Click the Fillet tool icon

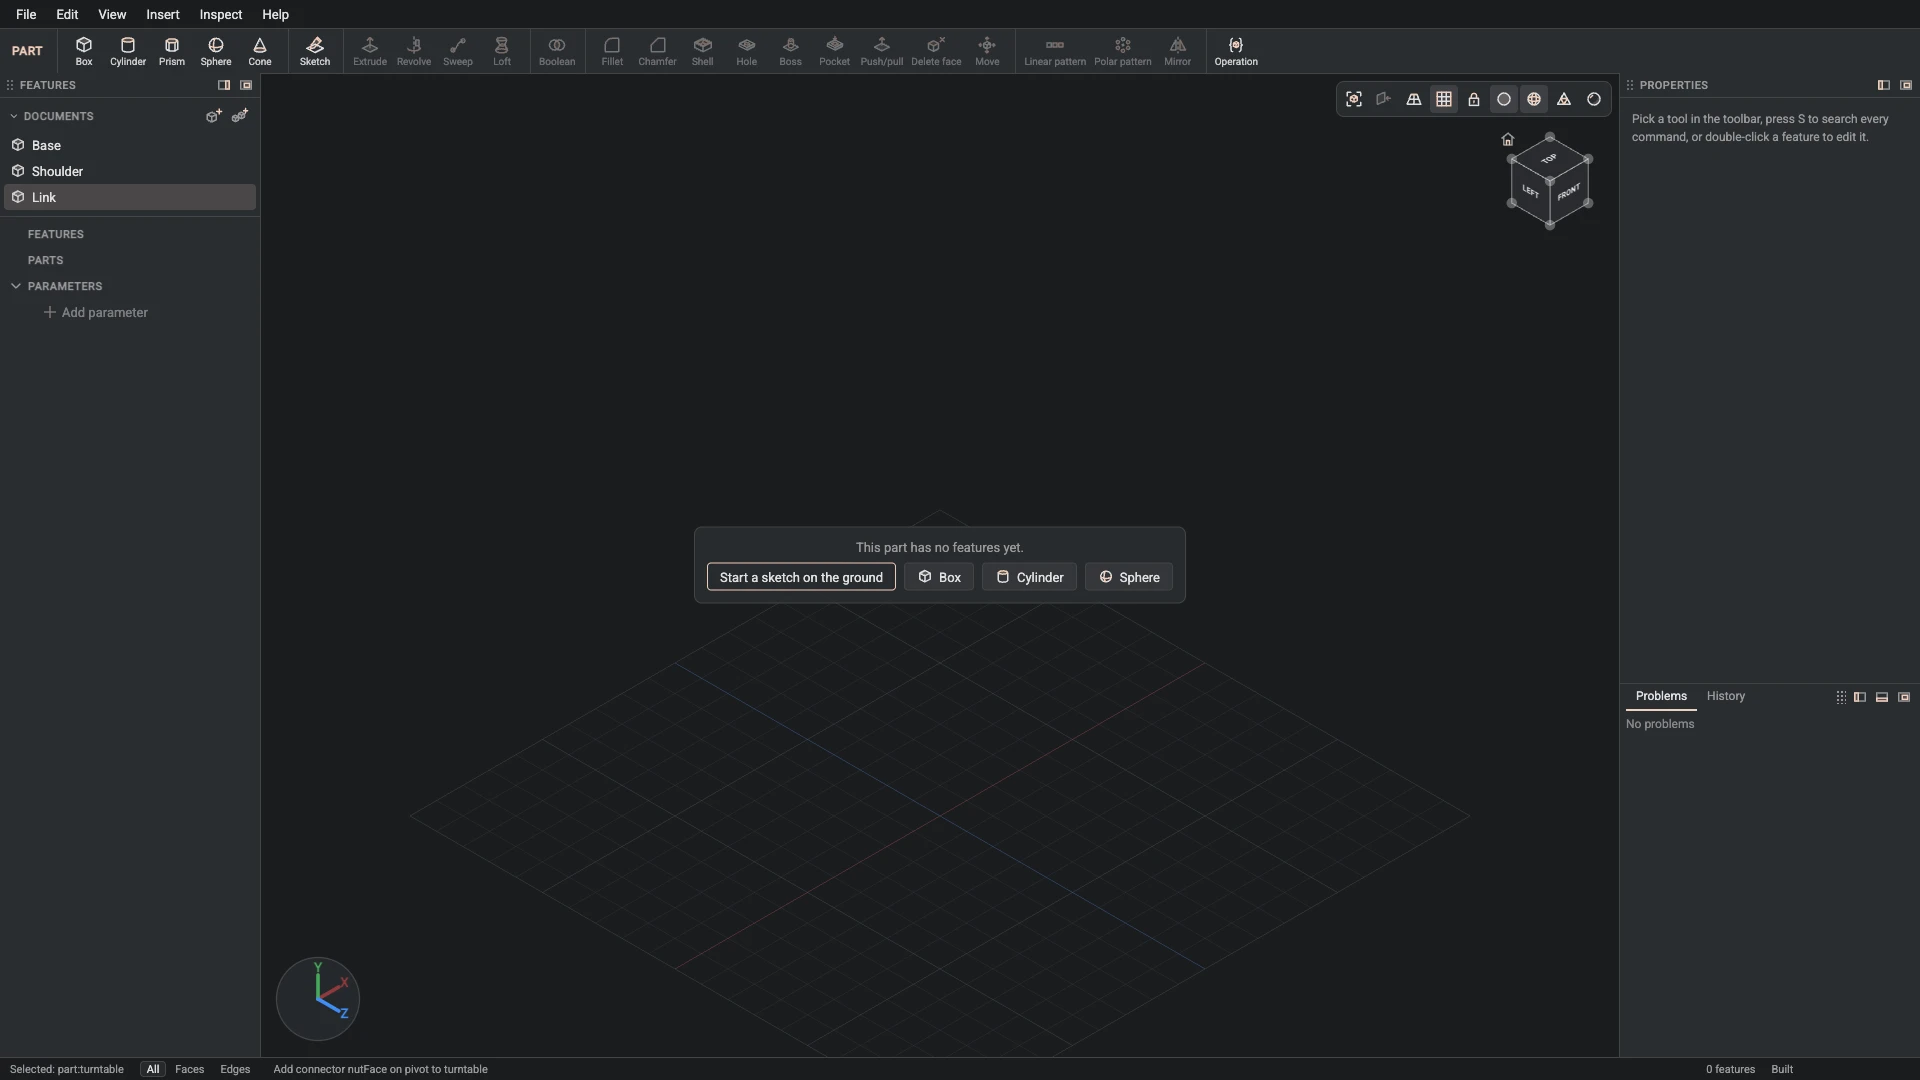(612, 51)
